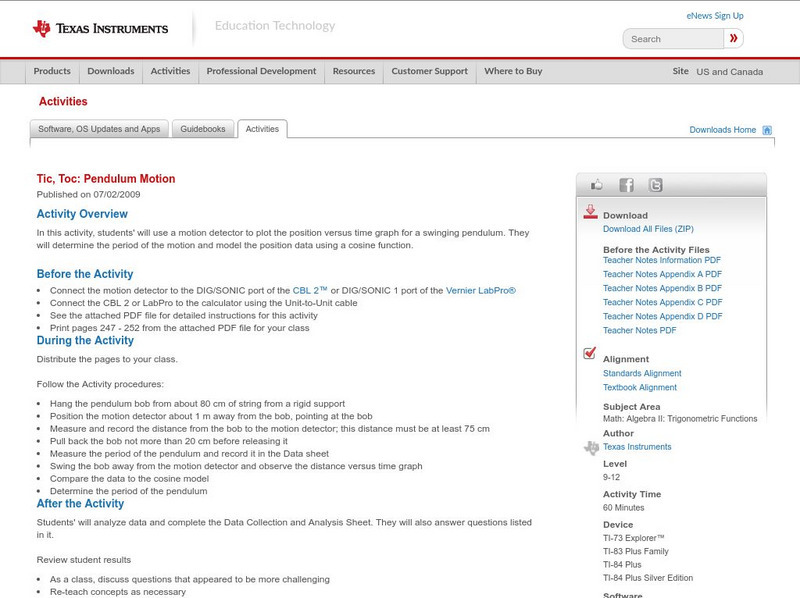Share via the Facebook icon
Image resolution: width=800 pixels, height=598 pixels.
coord(626,185)
